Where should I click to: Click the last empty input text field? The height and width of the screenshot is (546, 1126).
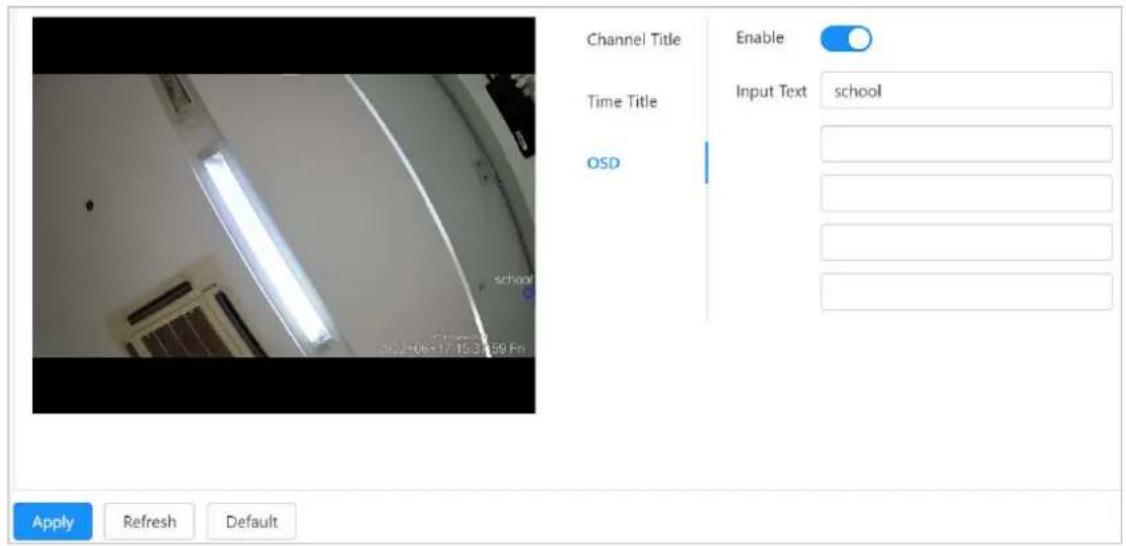tap(966, 292)
